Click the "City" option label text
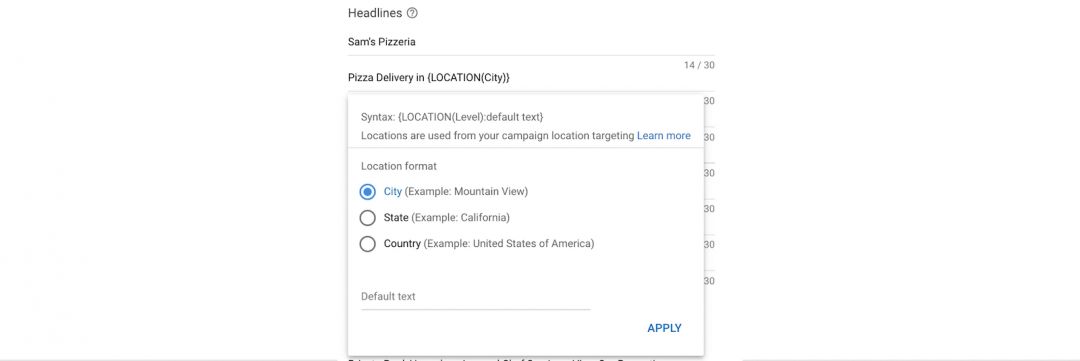This screenshot has width=1080, height=361. [393, 192]
